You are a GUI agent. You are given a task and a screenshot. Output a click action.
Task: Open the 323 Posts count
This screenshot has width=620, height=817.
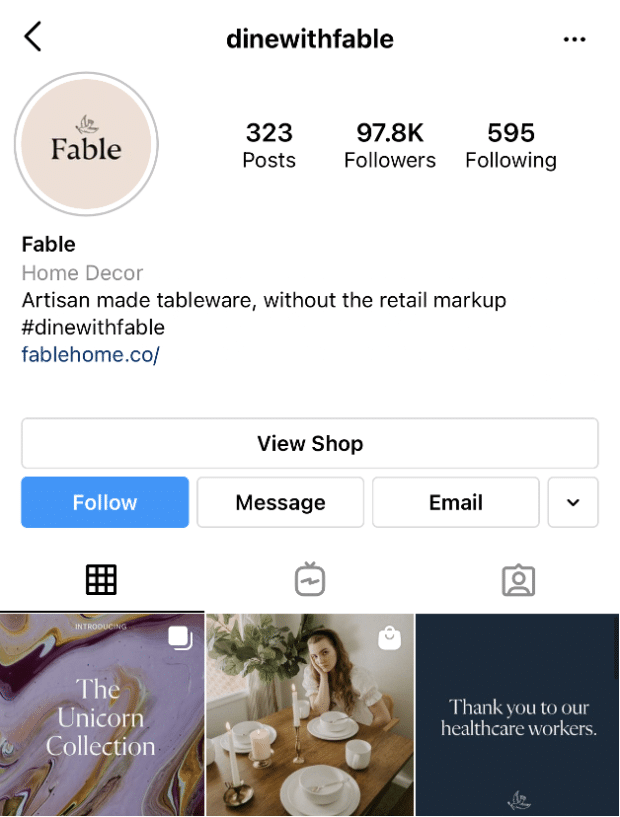(268, 144)
